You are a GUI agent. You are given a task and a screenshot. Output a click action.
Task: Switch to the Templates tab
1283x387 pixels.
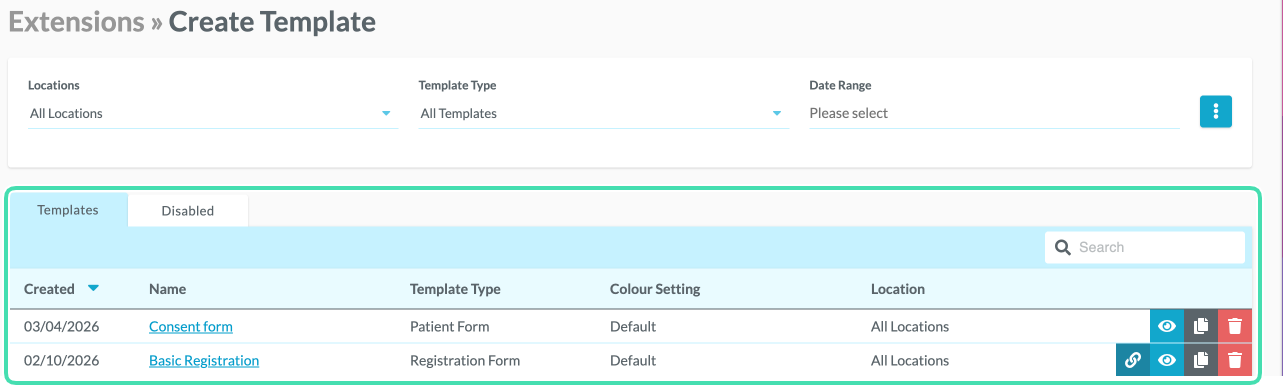pos(68,210)
